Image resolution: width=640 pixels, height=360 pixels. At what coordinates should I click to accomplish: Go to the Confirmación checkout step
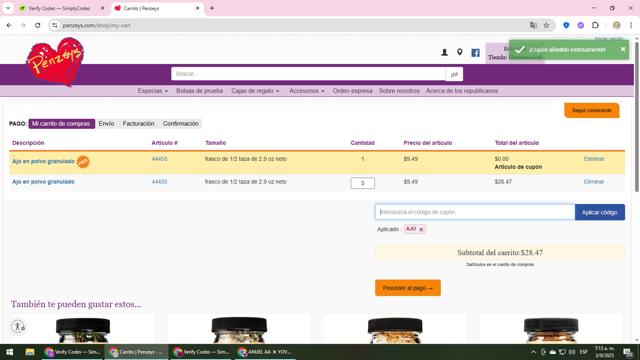pyautogui.click(x=180, y=124)
